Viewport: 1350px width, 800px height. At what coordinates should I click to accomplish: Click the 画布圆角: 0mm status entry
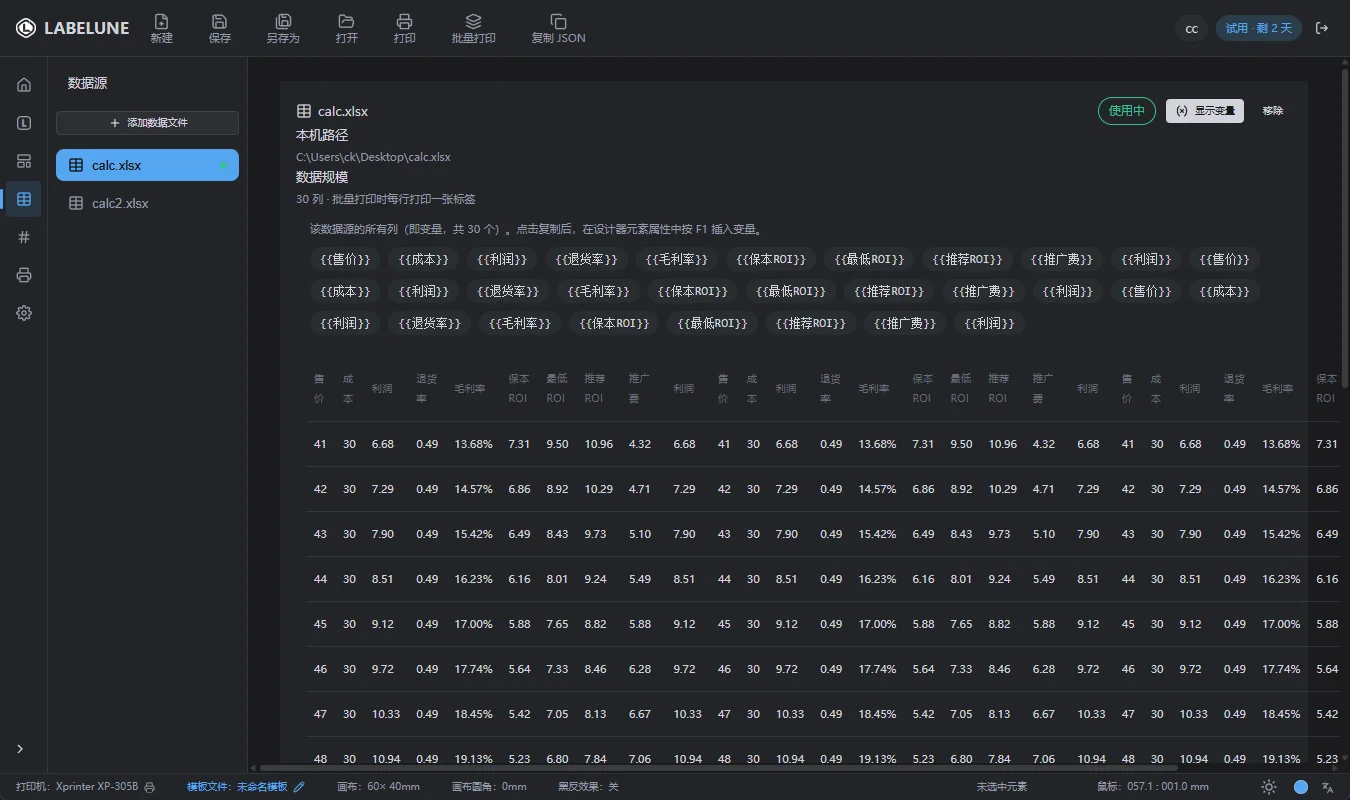click(489, 787)
